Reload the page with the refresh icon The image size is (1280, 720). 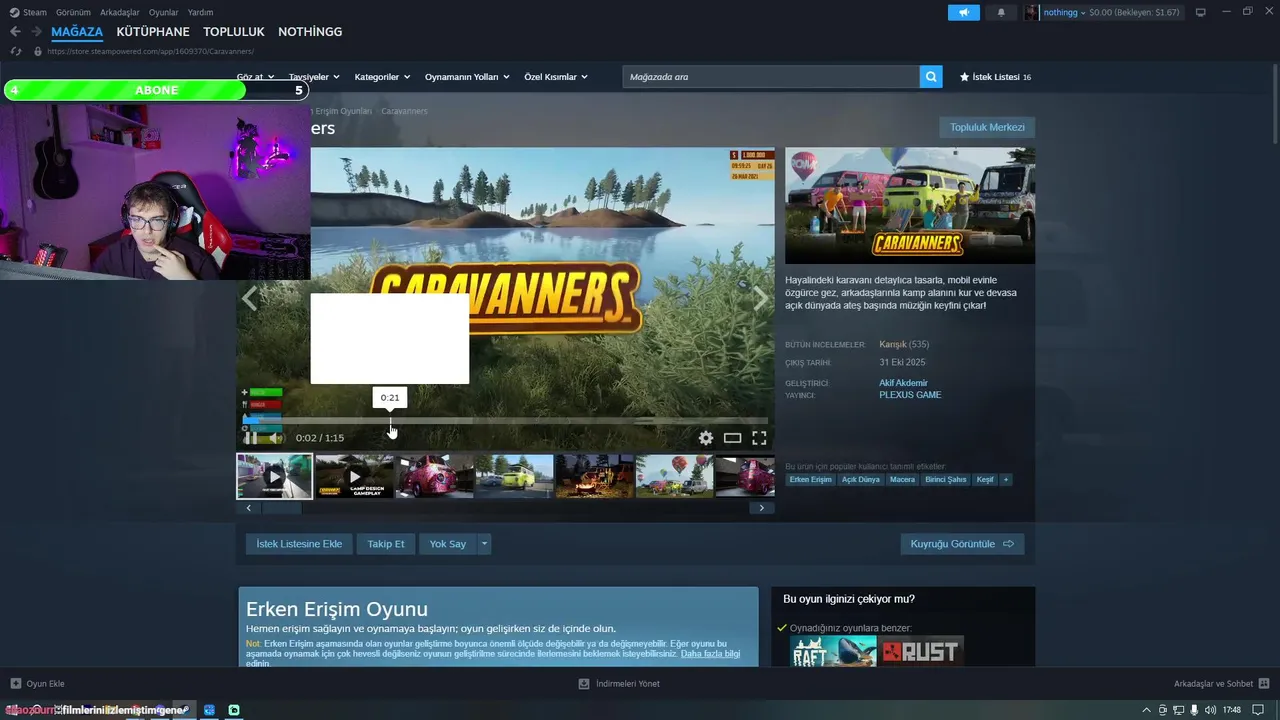(x=15, y=51)
